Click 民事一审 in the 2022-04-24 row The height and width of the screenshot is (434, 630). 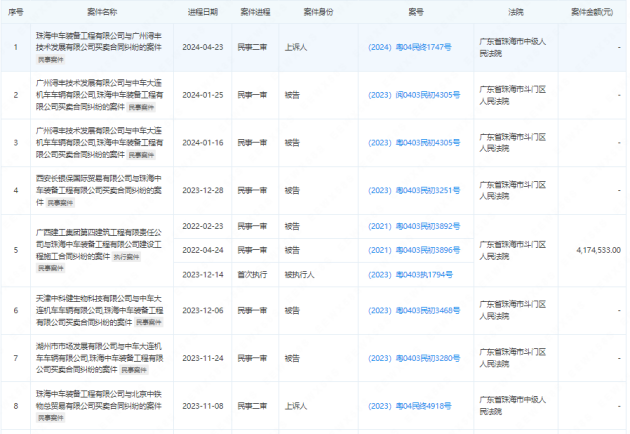(252, 250)
